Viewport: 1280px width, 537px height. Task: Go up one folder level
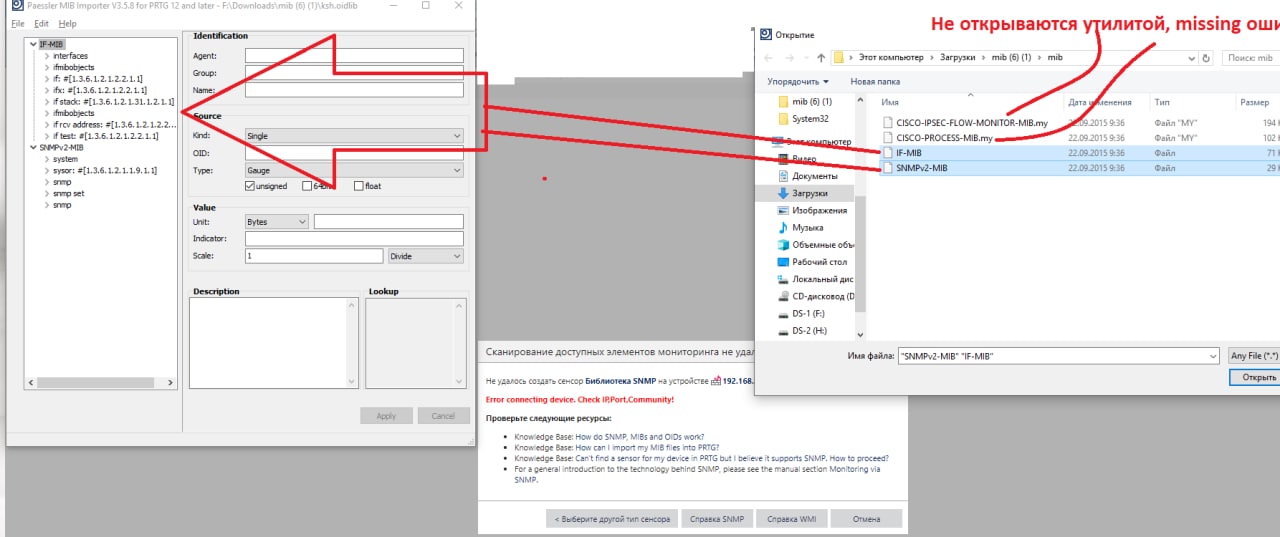click(821, 57)
